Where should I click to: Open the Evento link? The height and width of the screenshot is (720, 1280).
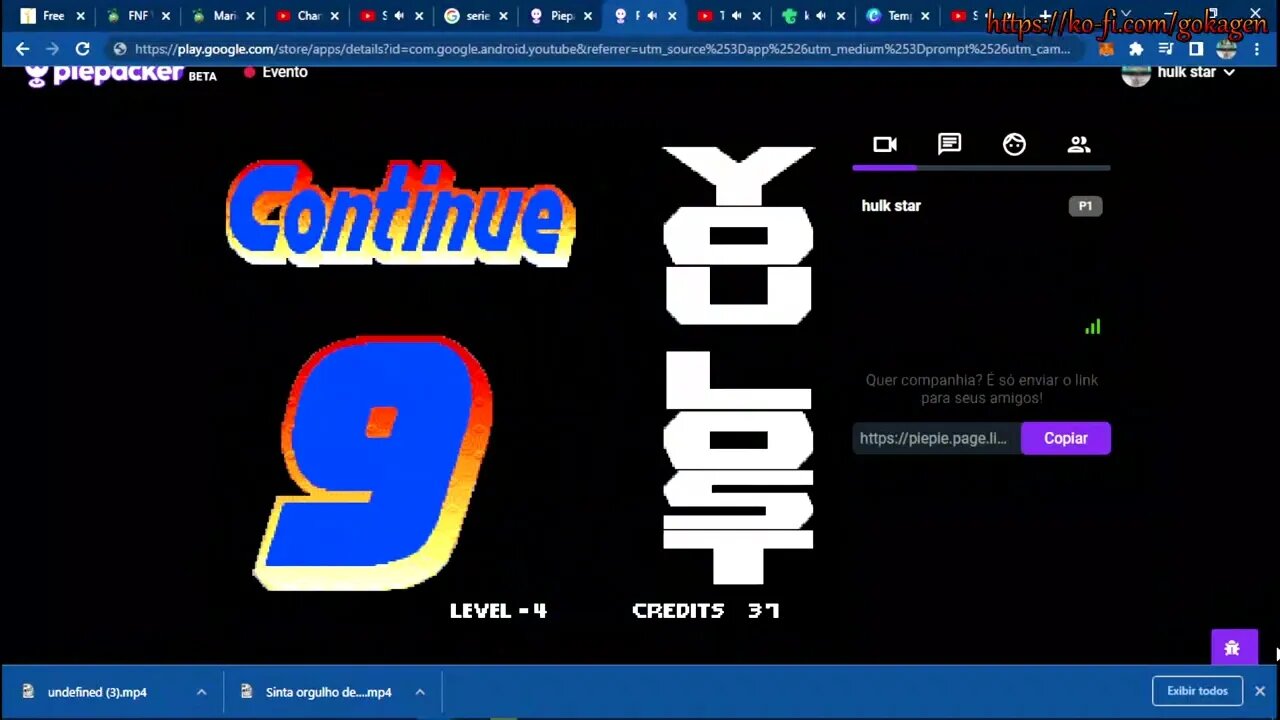pos(276,72)
